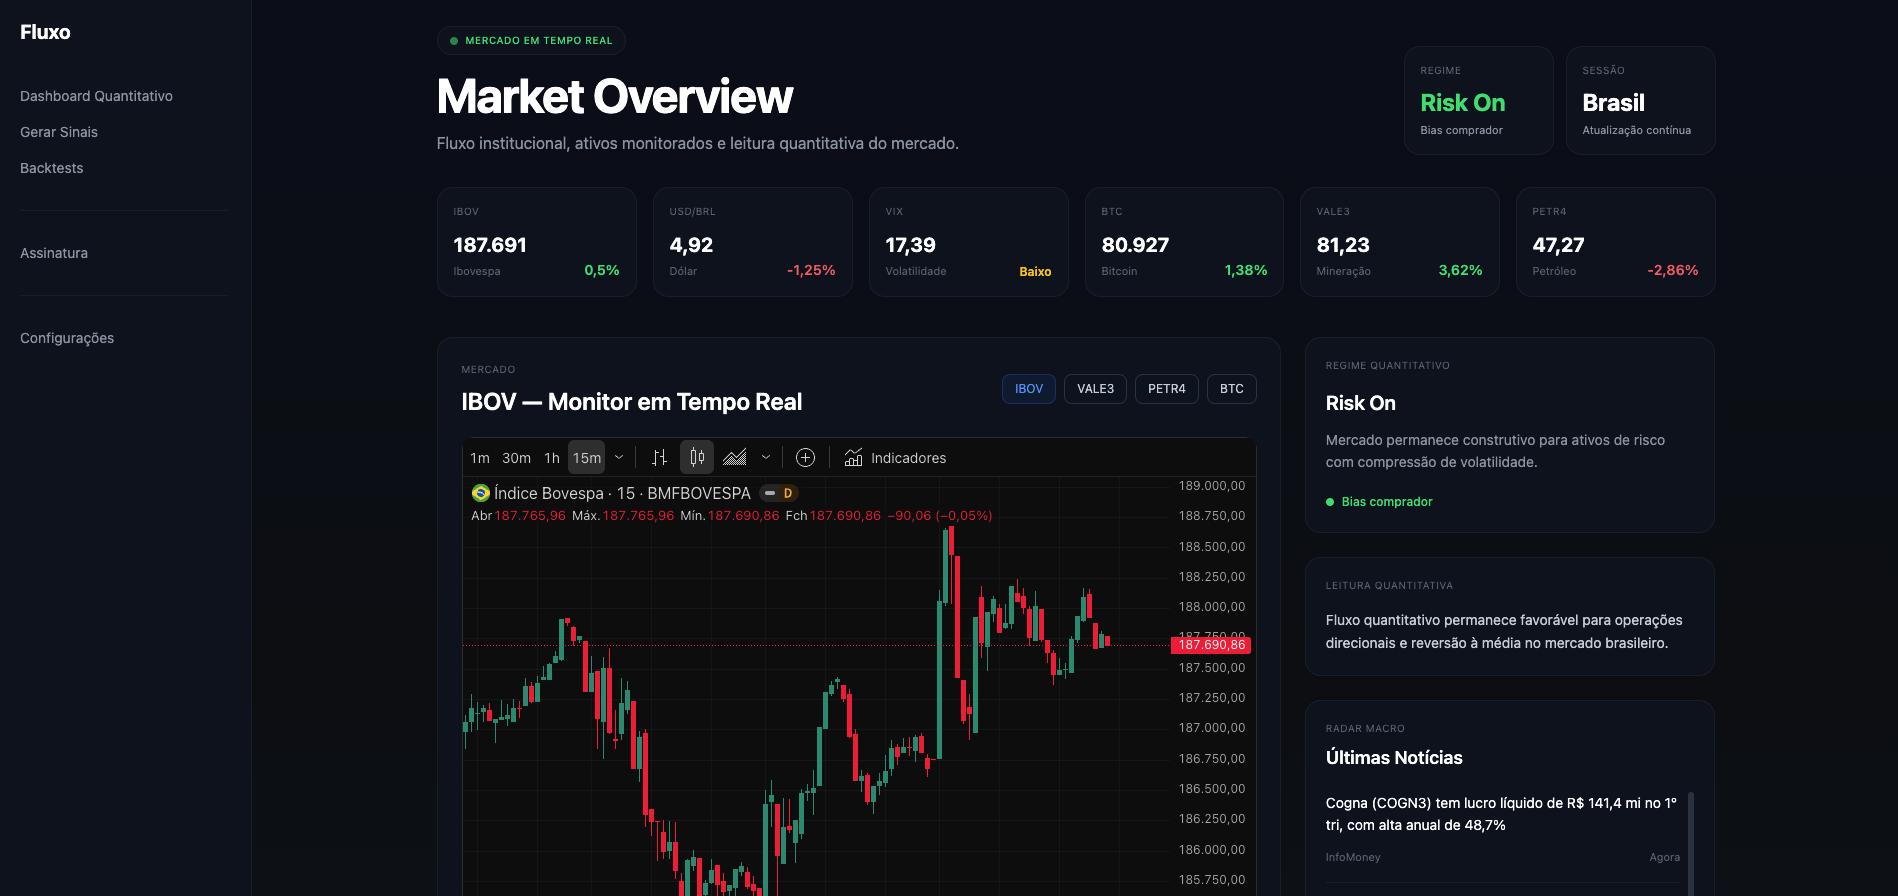This screenshot has height=896, width=1898.
Task: Select the bars chart style icon
Action: 659,458
